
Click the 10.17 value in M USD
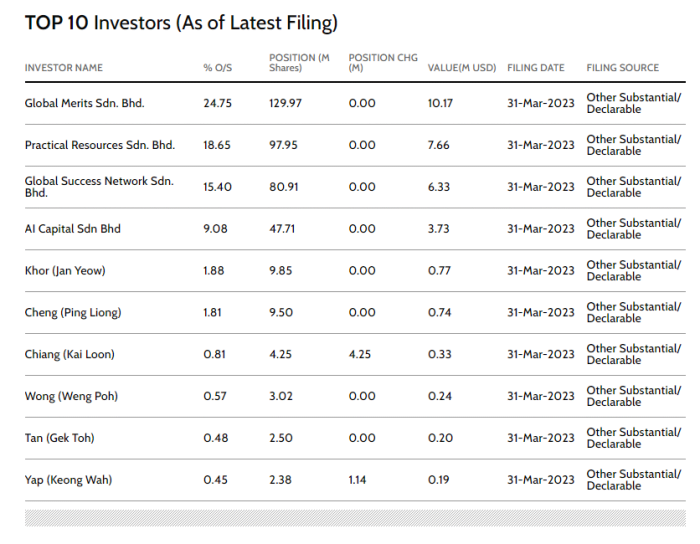pyautogui.click(x=440, y=103)
